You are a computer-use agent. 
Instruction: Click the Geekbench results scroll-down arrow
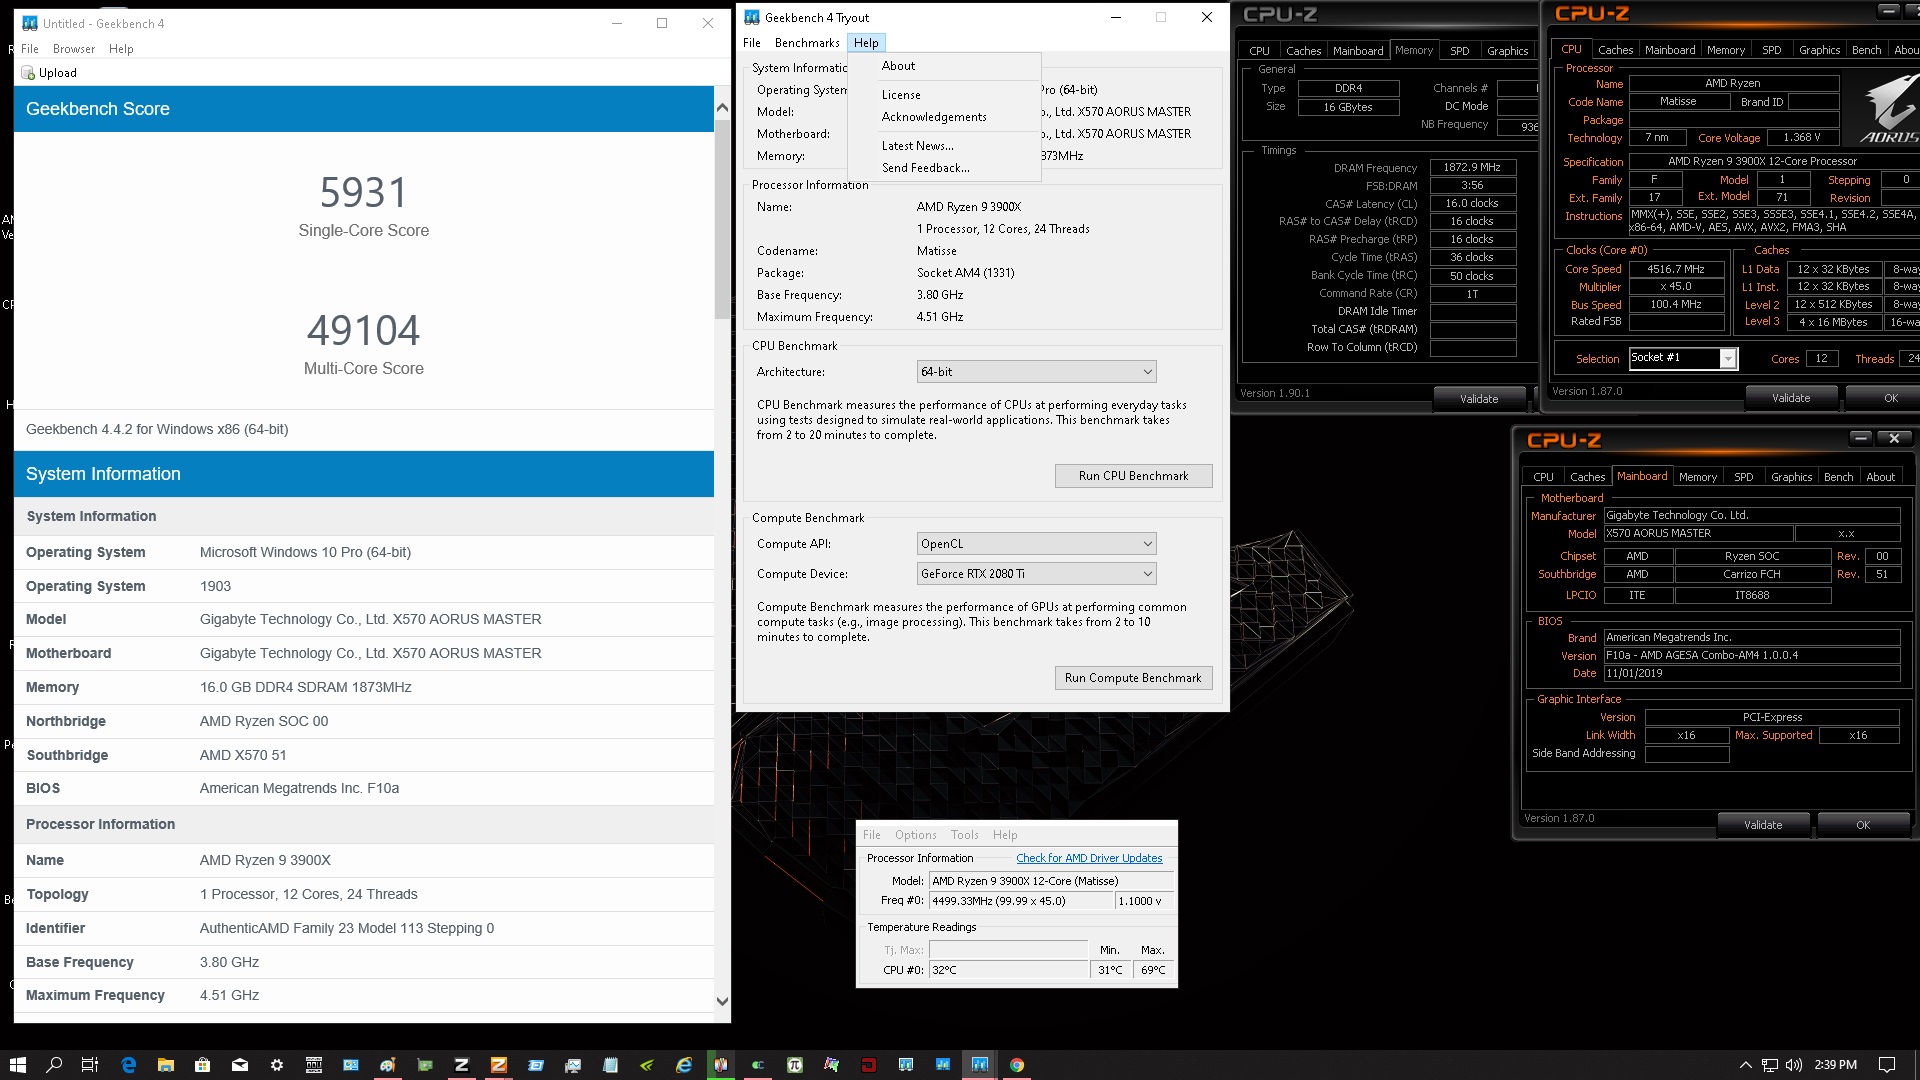(722, 1001)
